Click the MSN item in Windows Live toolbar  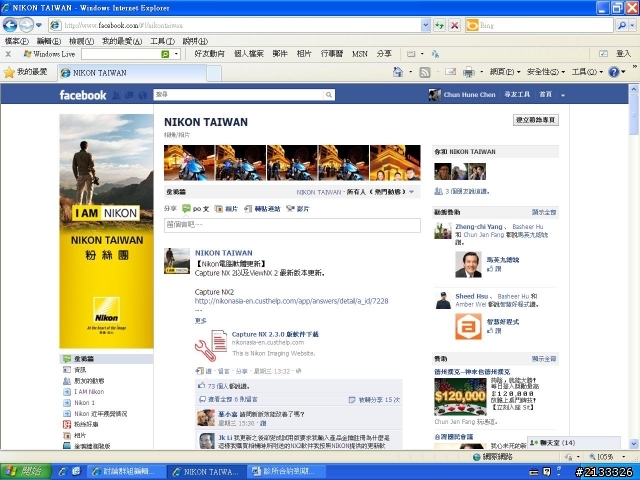(x=360, y=54)
